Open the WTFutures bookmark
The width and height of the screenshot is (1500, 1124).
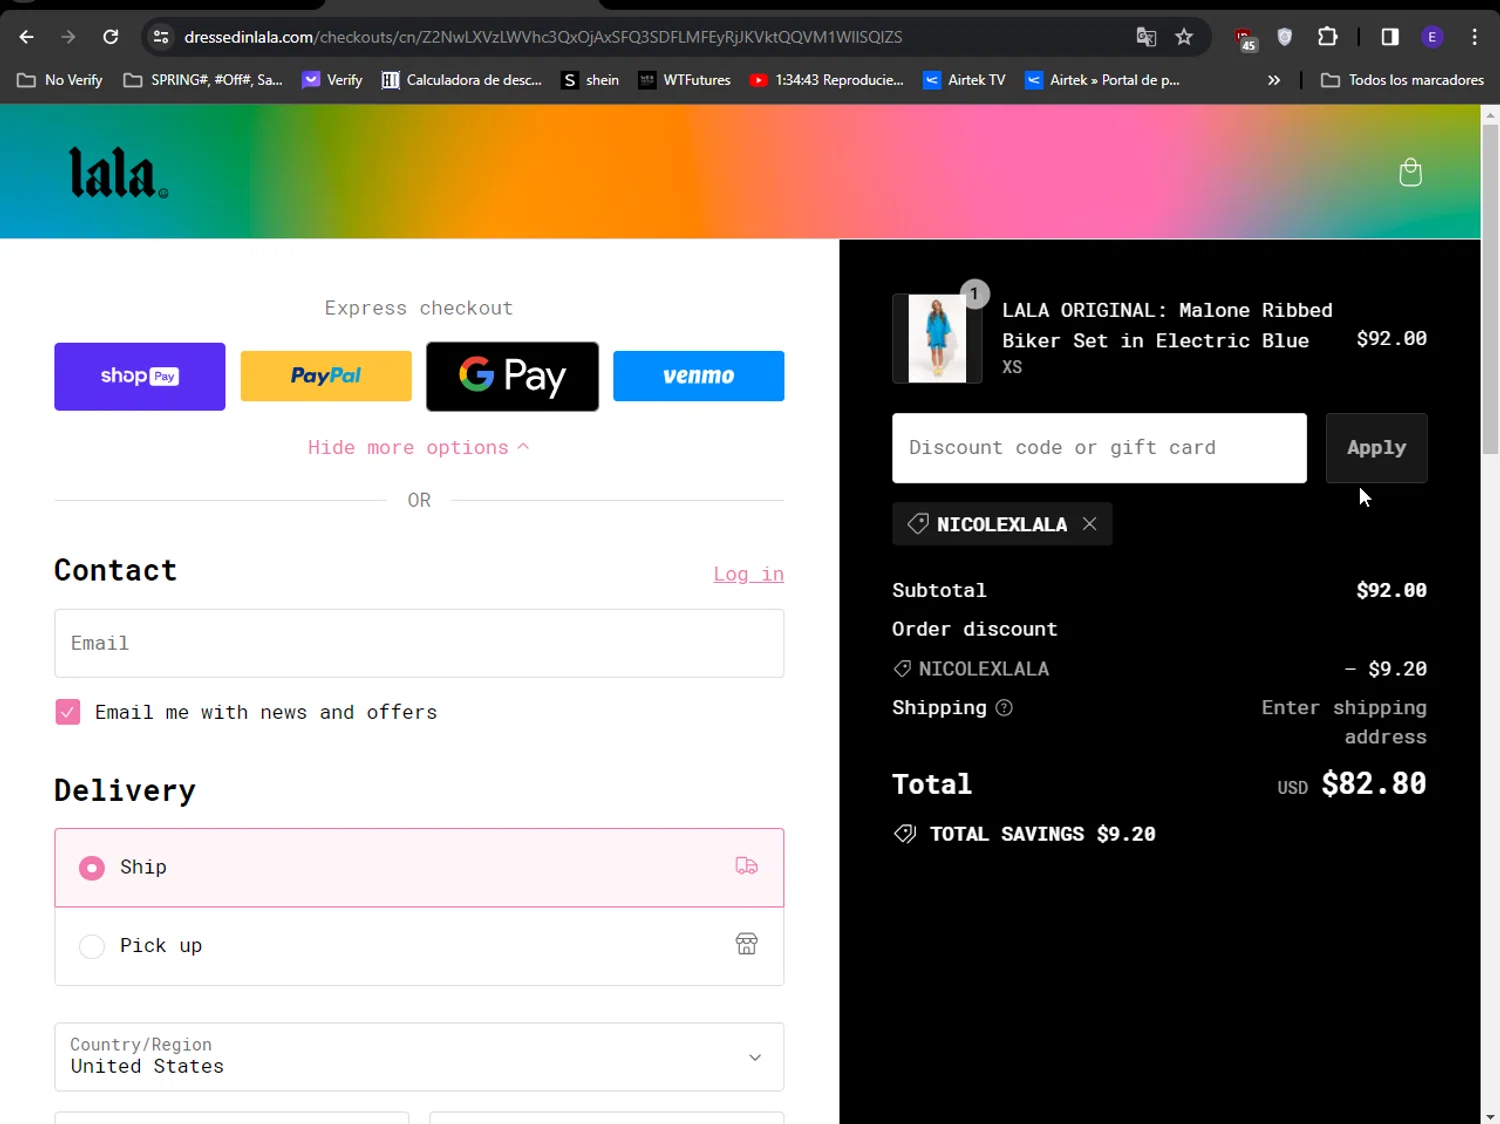(x=685, y=80)
